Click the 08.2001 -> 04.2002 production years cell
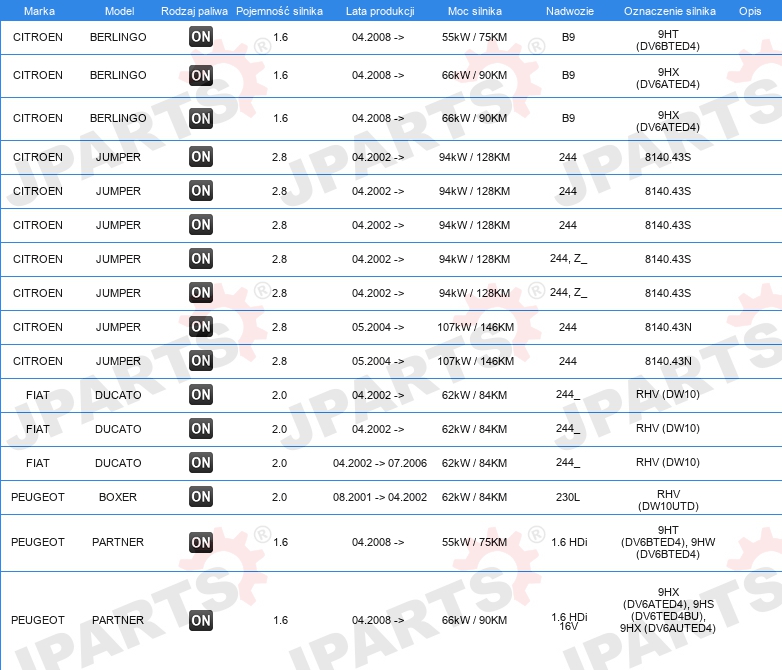The width and height of the screenshot is (782, 670). 380,497
